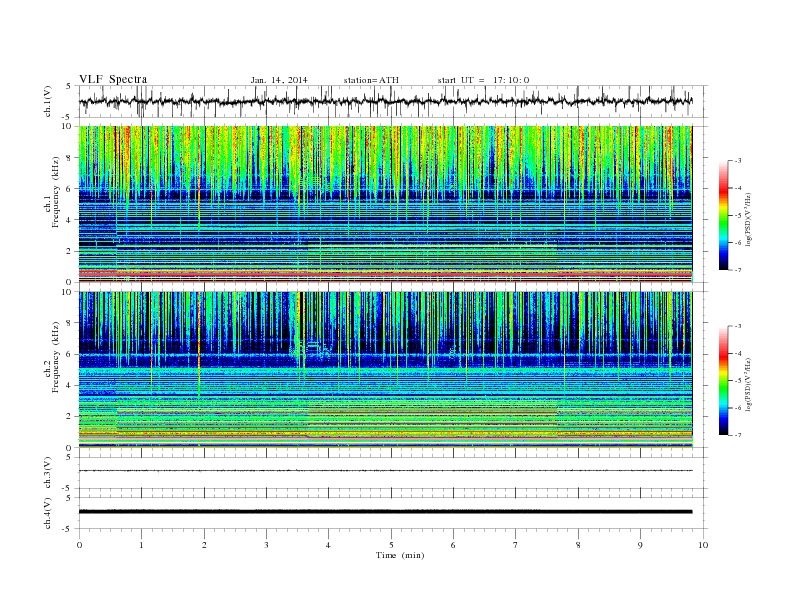Click the "-5" tick of ch.2 colorbar
The height and width of the screenshot is (612, 792).
tap(737, 380)
